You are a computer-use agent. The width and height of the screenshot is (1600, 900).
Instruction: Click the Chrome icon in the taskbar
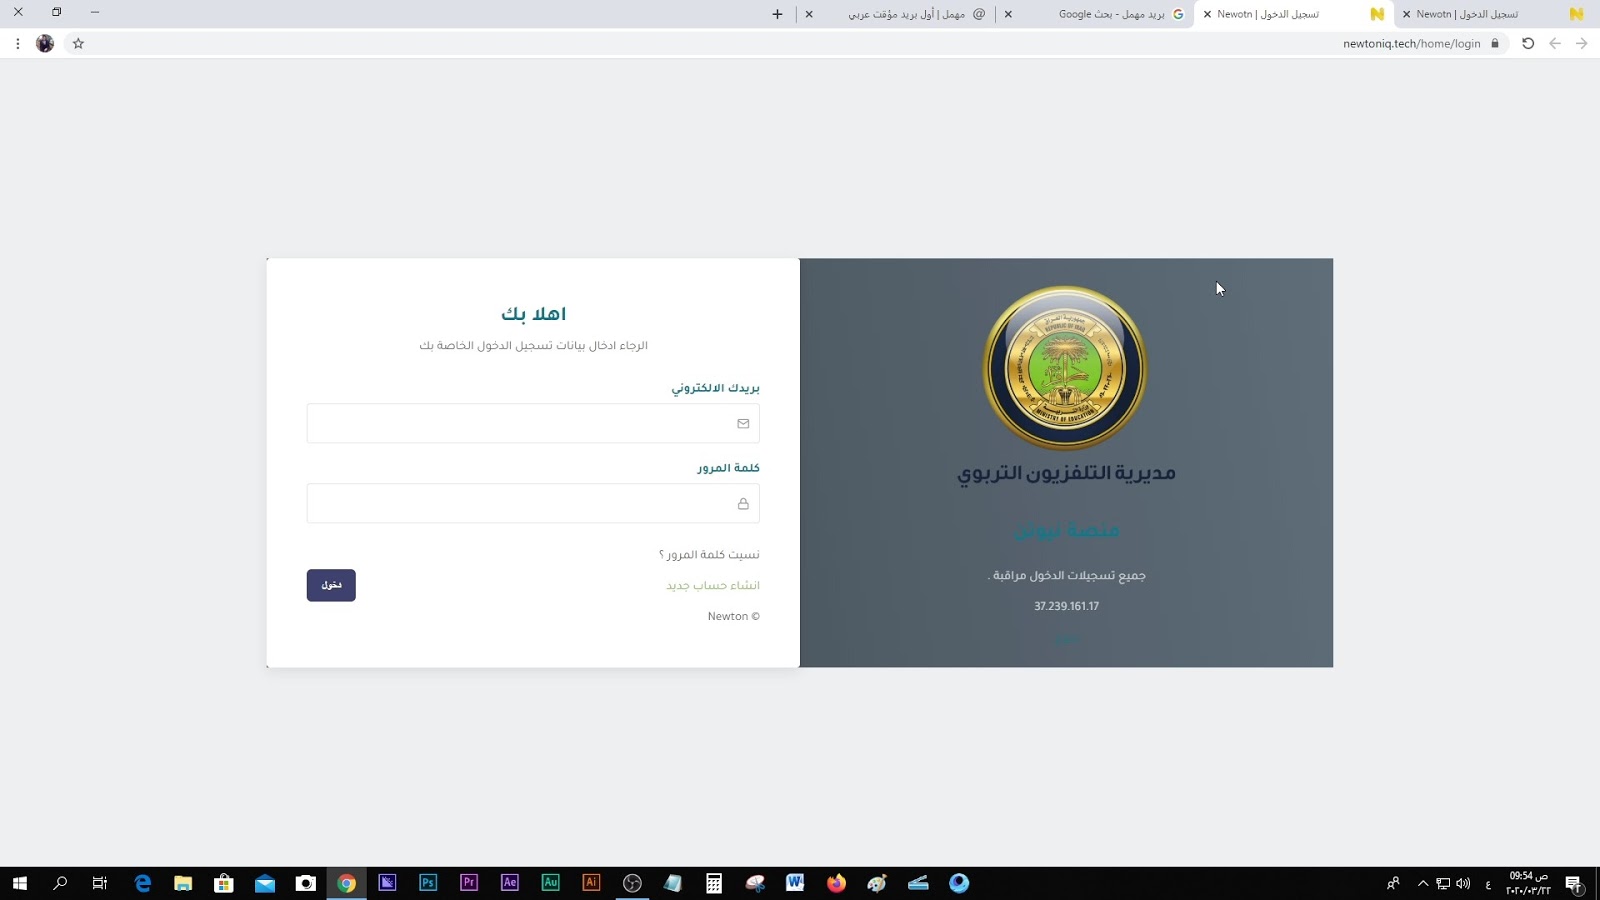[x=346, y=883]
